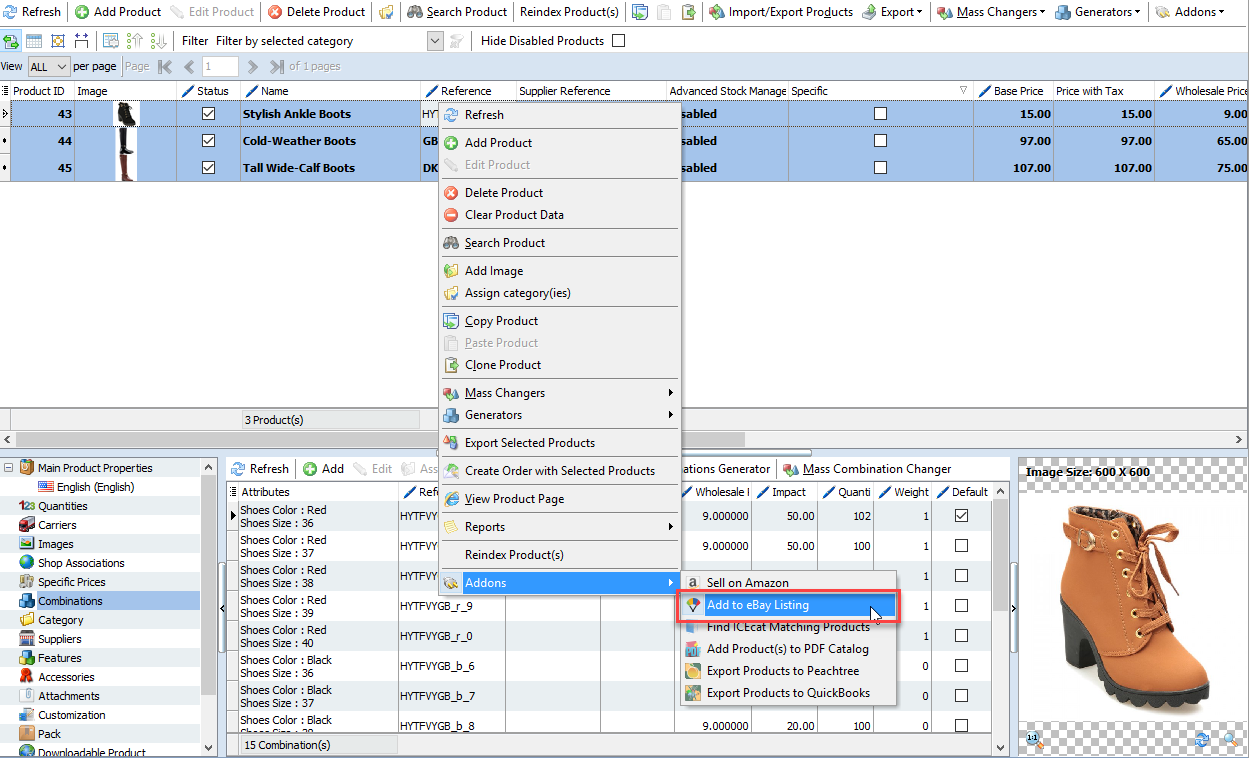Open the Filter by selected category dropdown
1249x758 pixels.
tap(434, 41)
